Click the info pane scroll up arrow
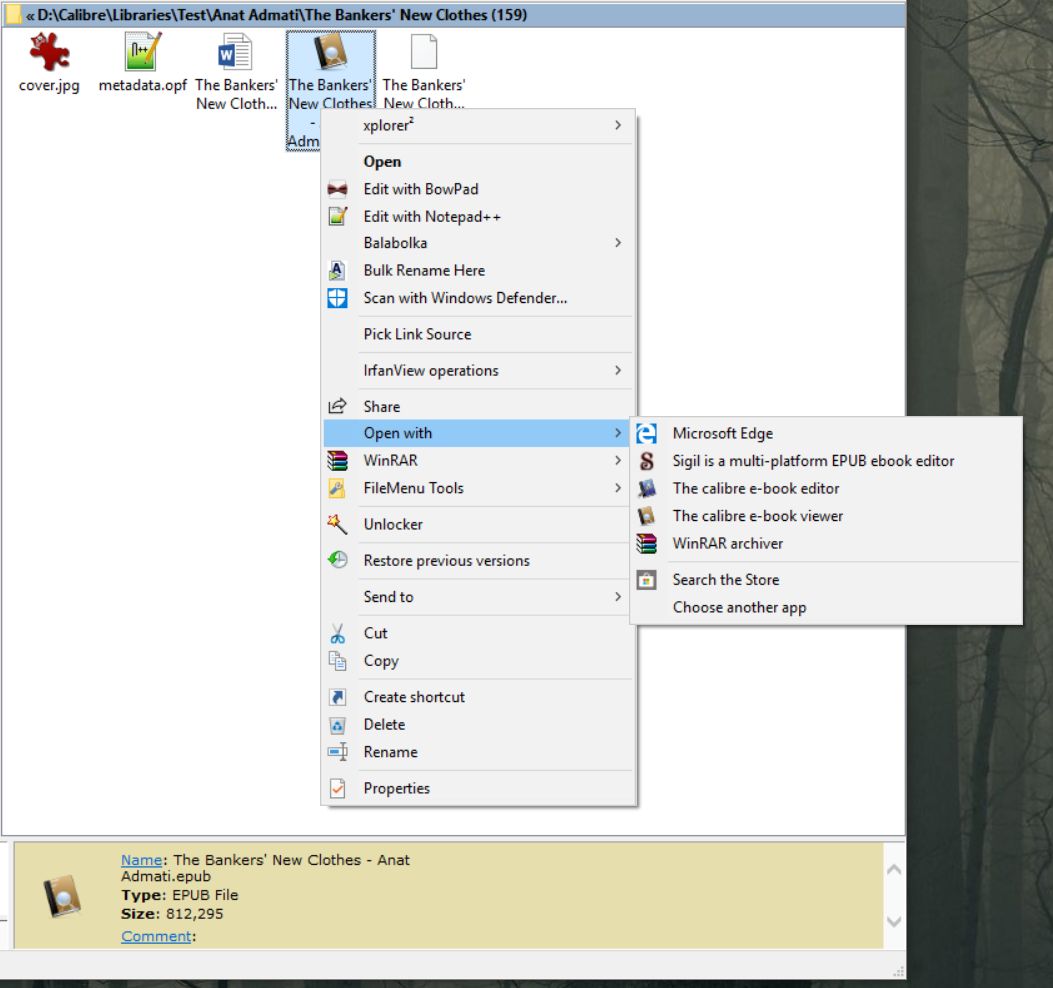This screenshot has width=1053, height=988. click(894, 869)
